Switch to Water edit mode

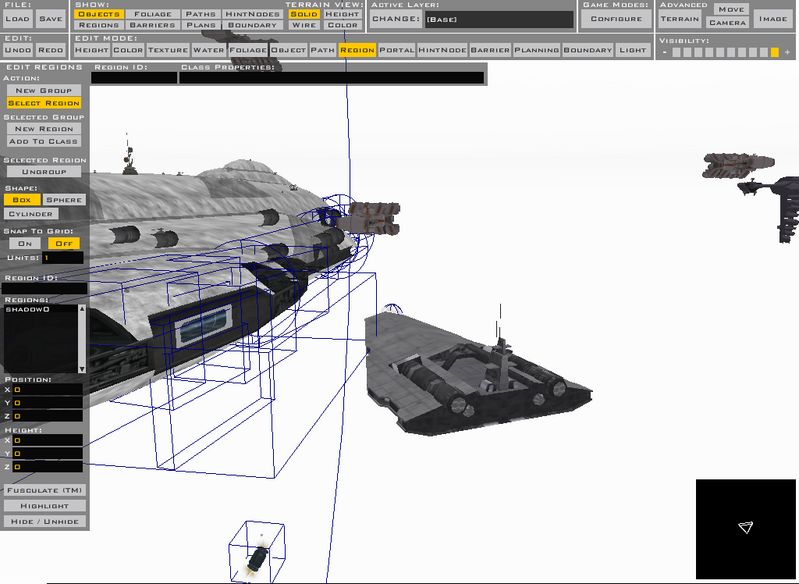point(208,50)
